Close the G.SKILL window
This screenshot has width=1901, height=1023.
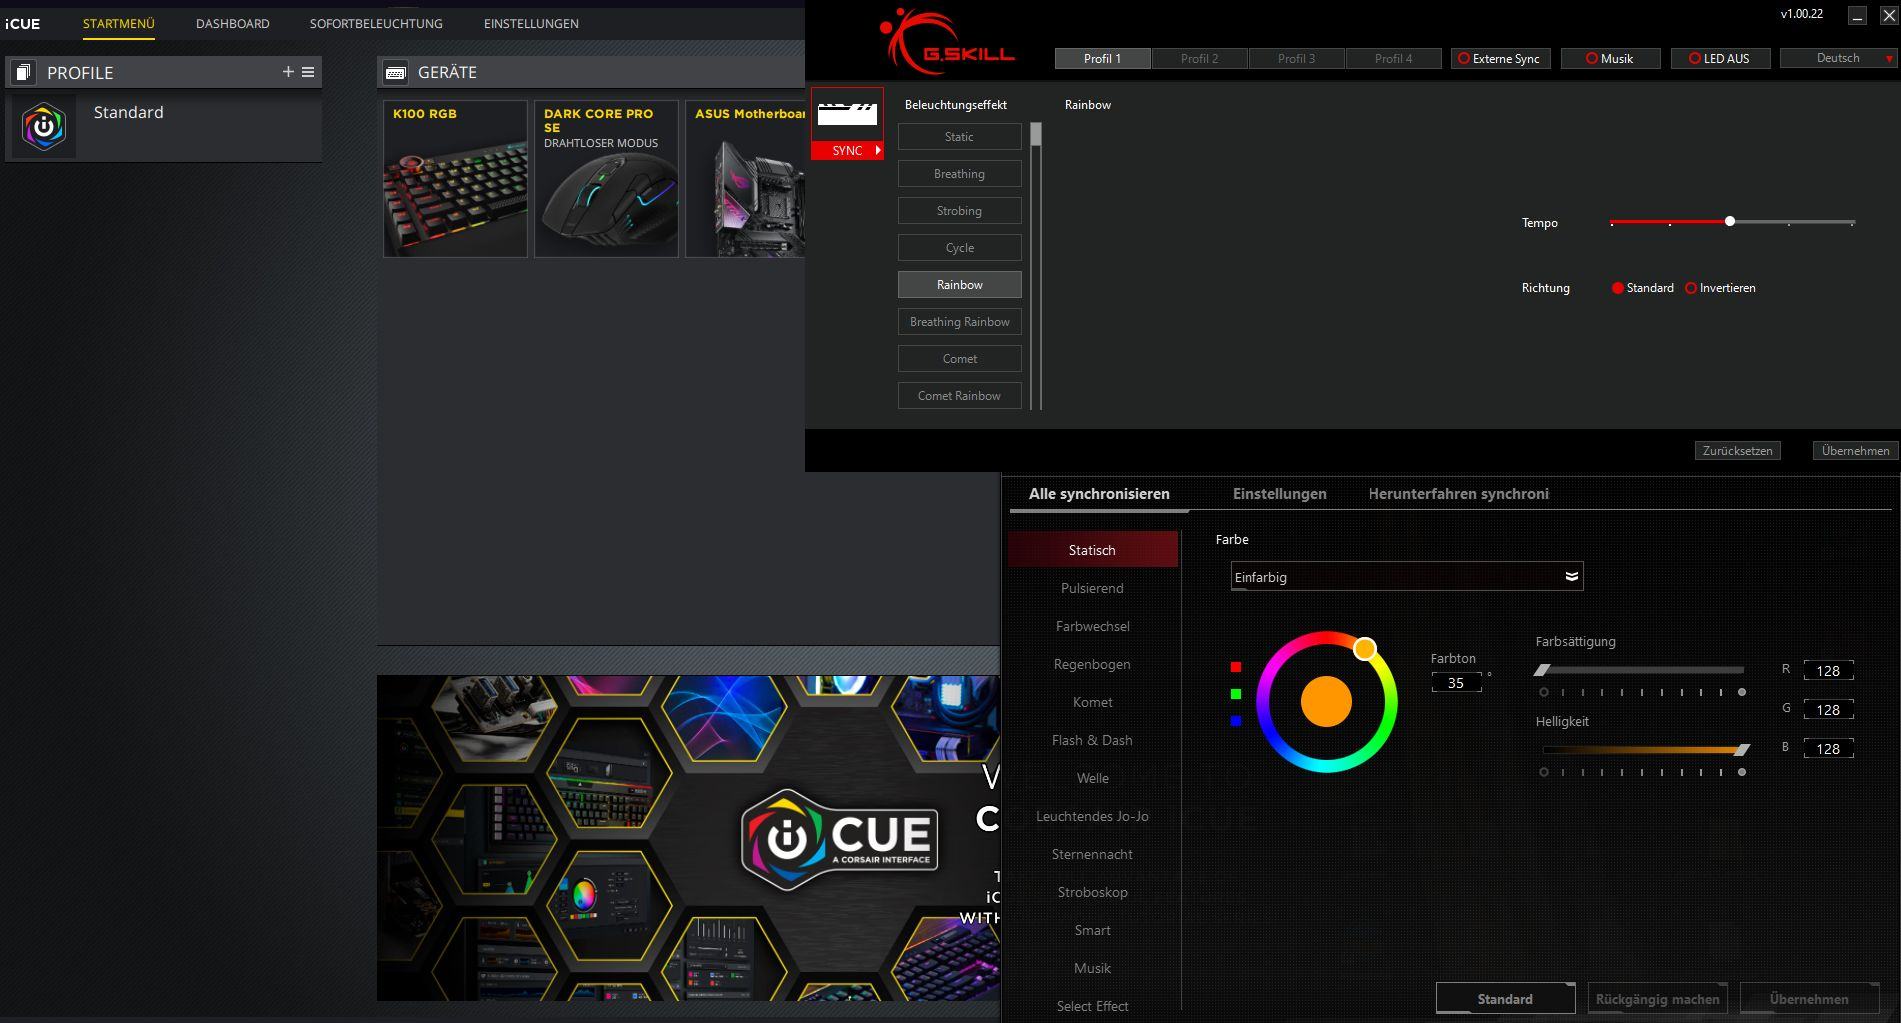click(1888, 16)
